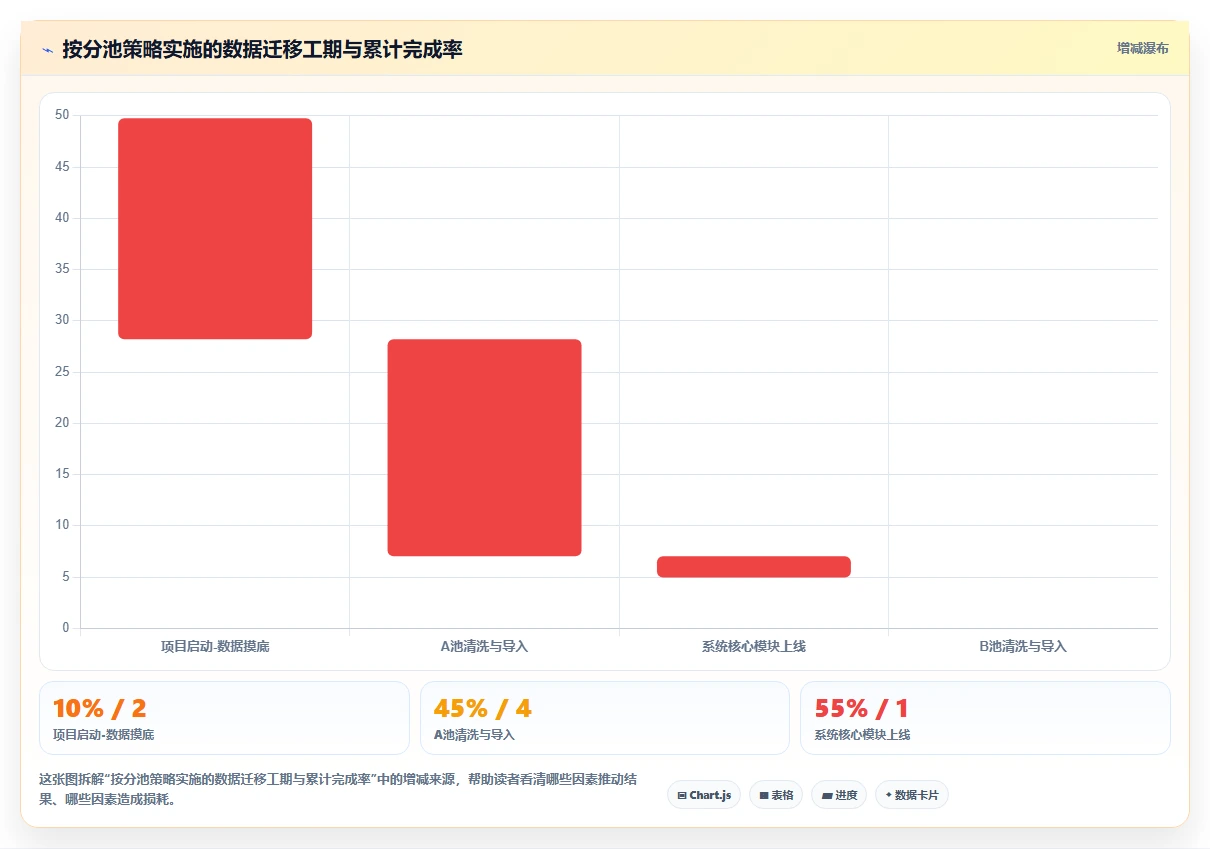The image size is (1210, 849).
Task: Select the 进度 tag chip
Action: [839, 795]
